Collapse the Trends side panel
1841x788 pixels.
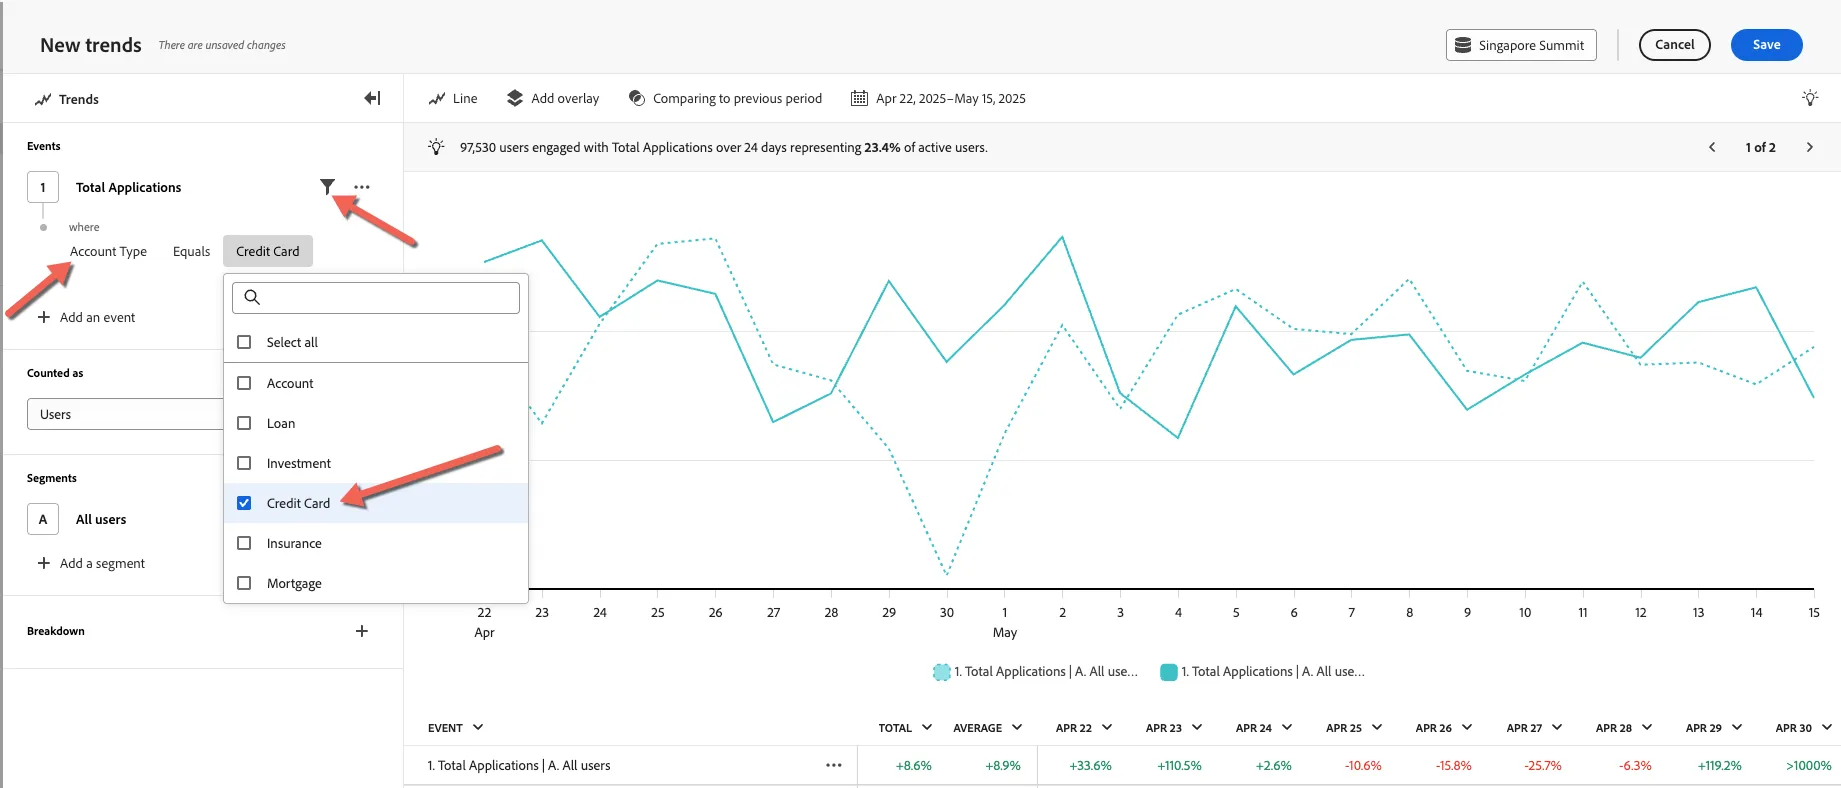click(x=372, y=98)
